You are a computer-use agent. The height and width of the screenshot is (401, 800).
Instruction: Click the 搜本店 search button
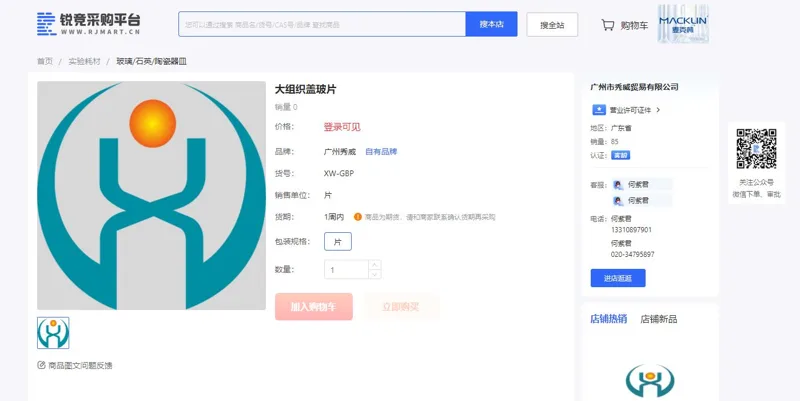click(491, 24)
